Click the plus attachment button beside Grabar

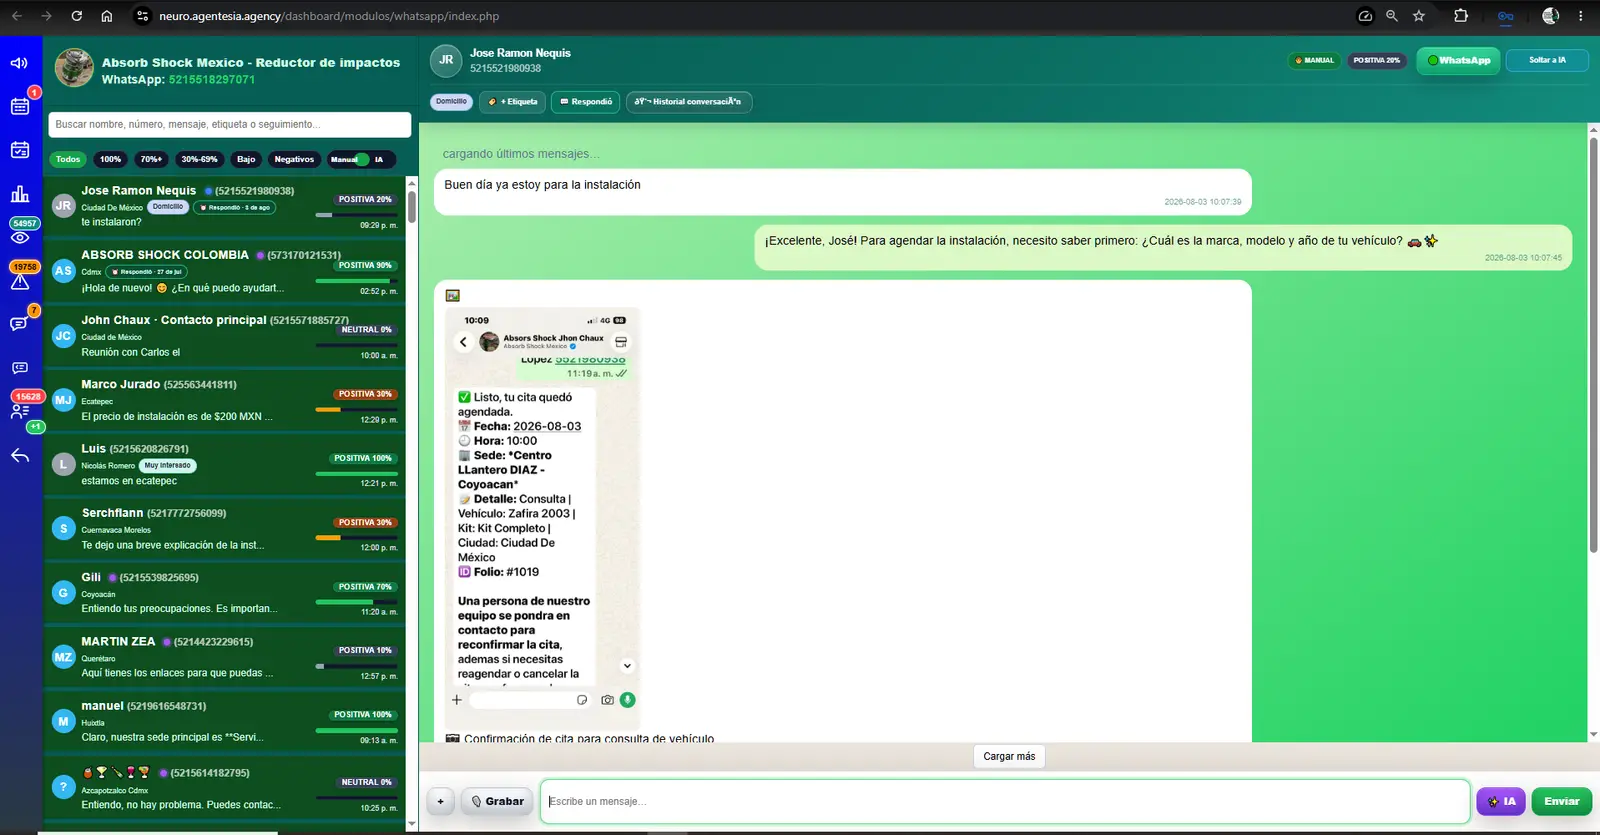click(x=440, y=801)
